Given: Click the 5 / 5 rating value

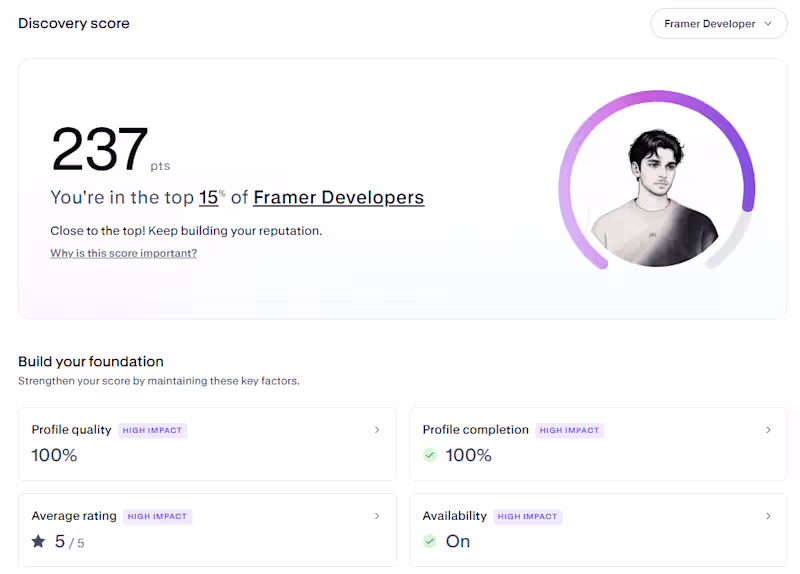Looking at the screenshot, I should [x=69, y=541].
